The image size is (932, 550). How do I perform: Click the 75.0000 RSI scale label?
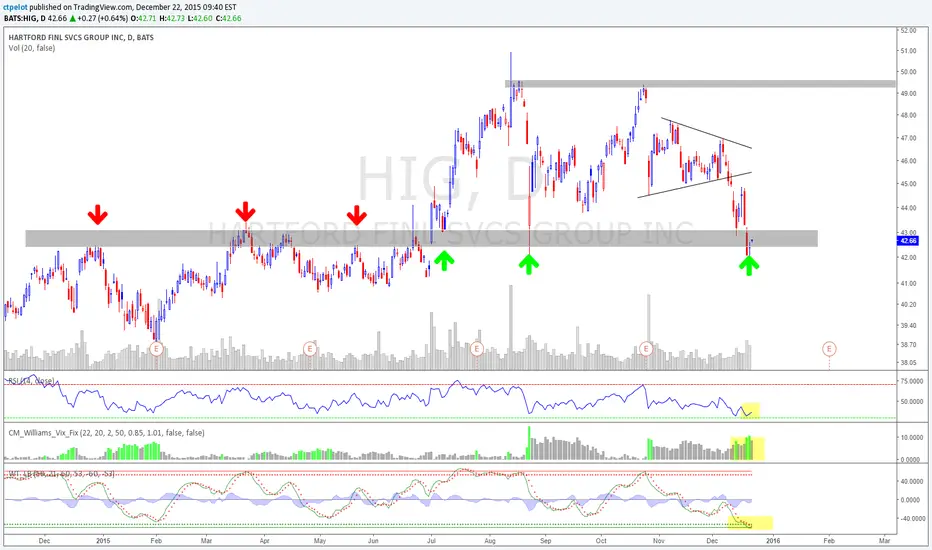911,381
